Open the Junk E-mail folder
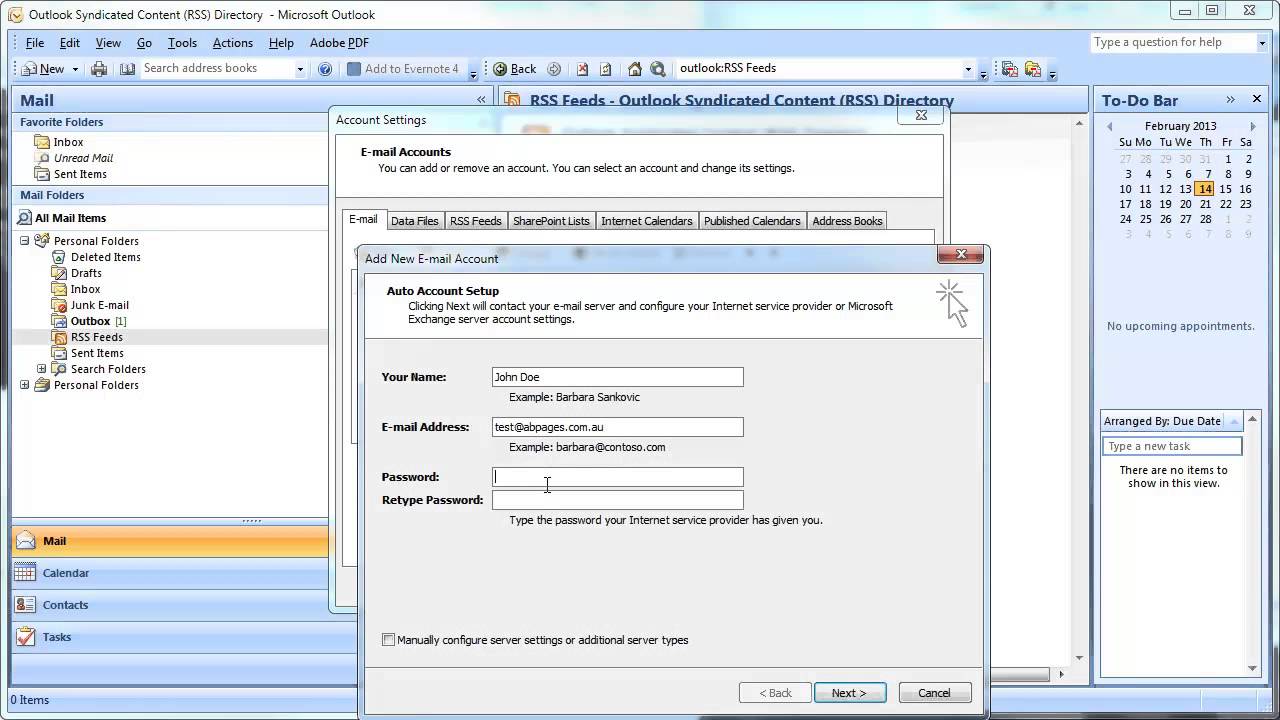This screenshot has height=720, width=1280. 99,305
